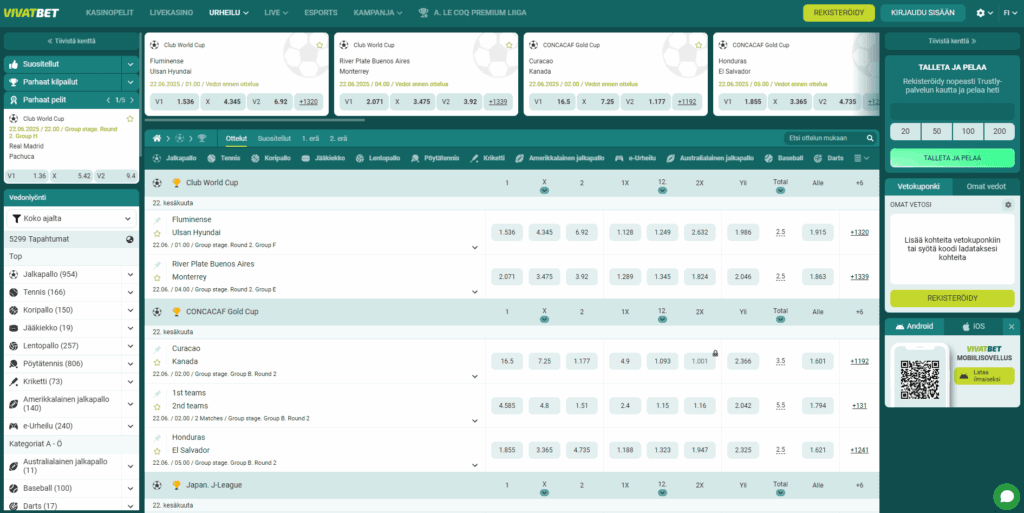Viewport: 1024px width, 513px height.
Task: Go to next Parhaat pelit match
Action: [x=133, y=100]
